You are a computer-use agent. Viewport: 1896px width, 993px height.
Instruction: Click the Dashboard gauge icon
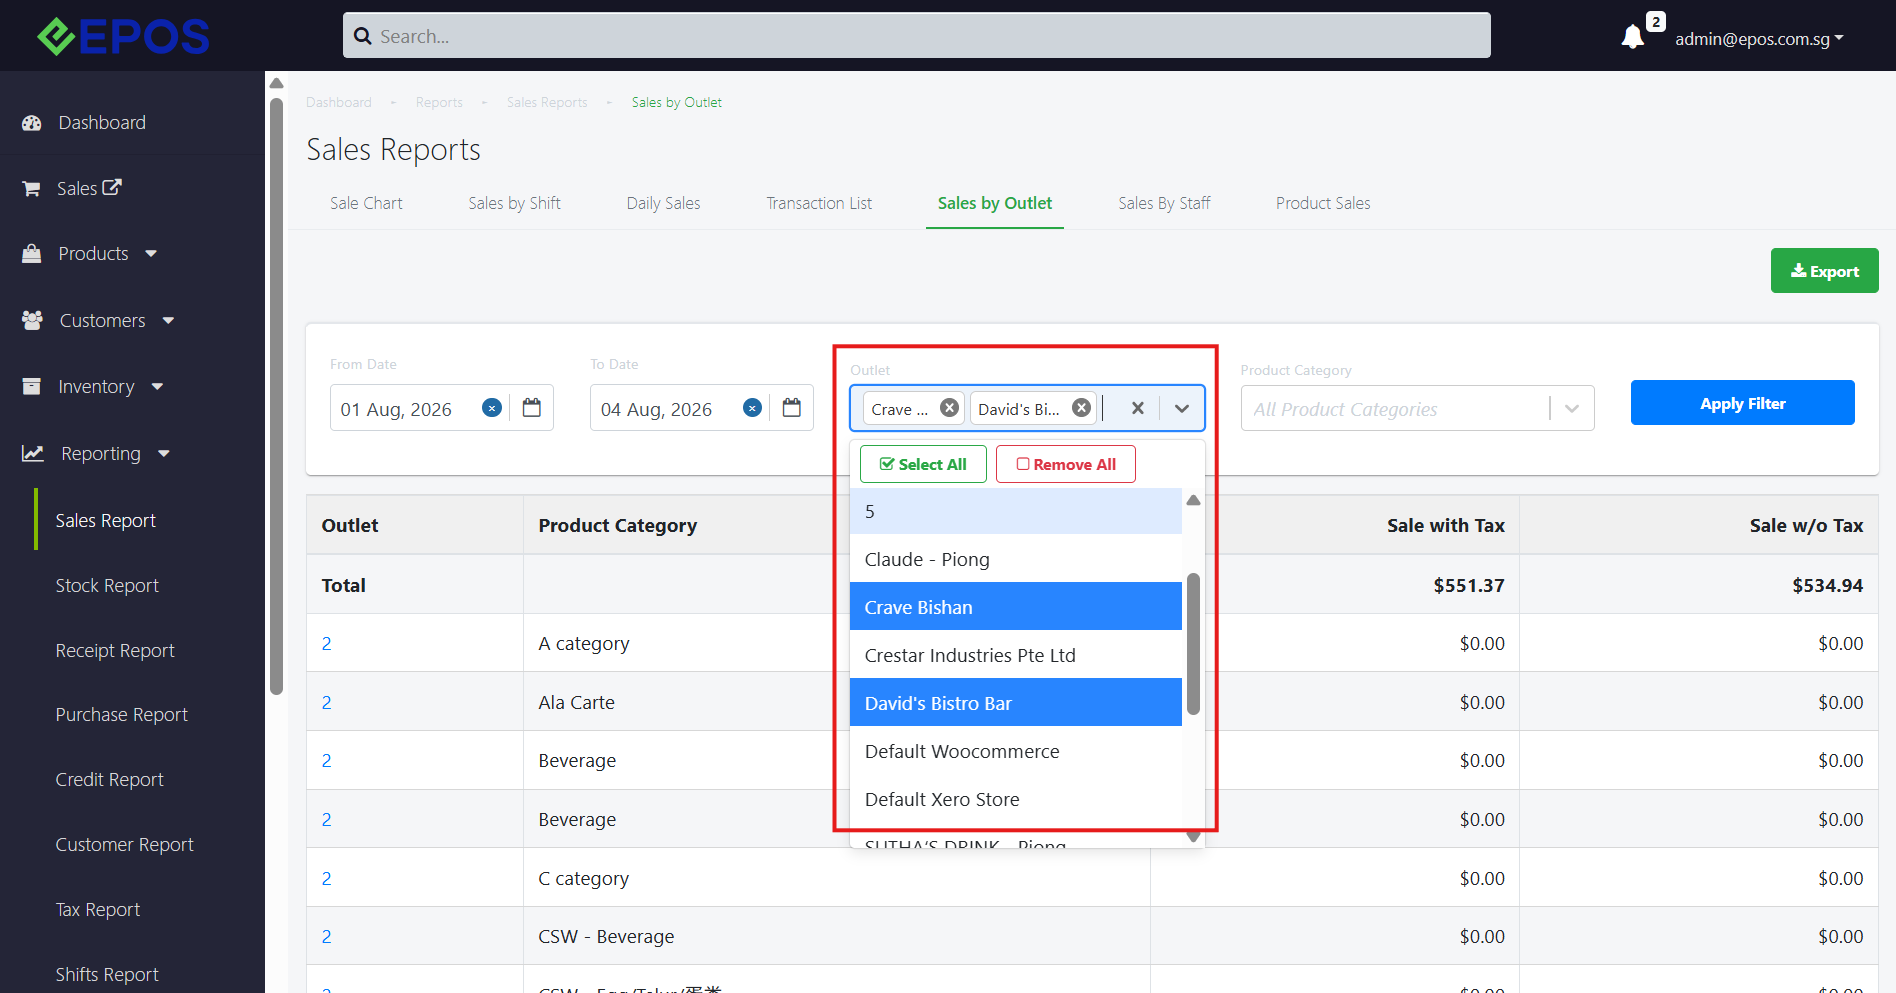[32, 123]
